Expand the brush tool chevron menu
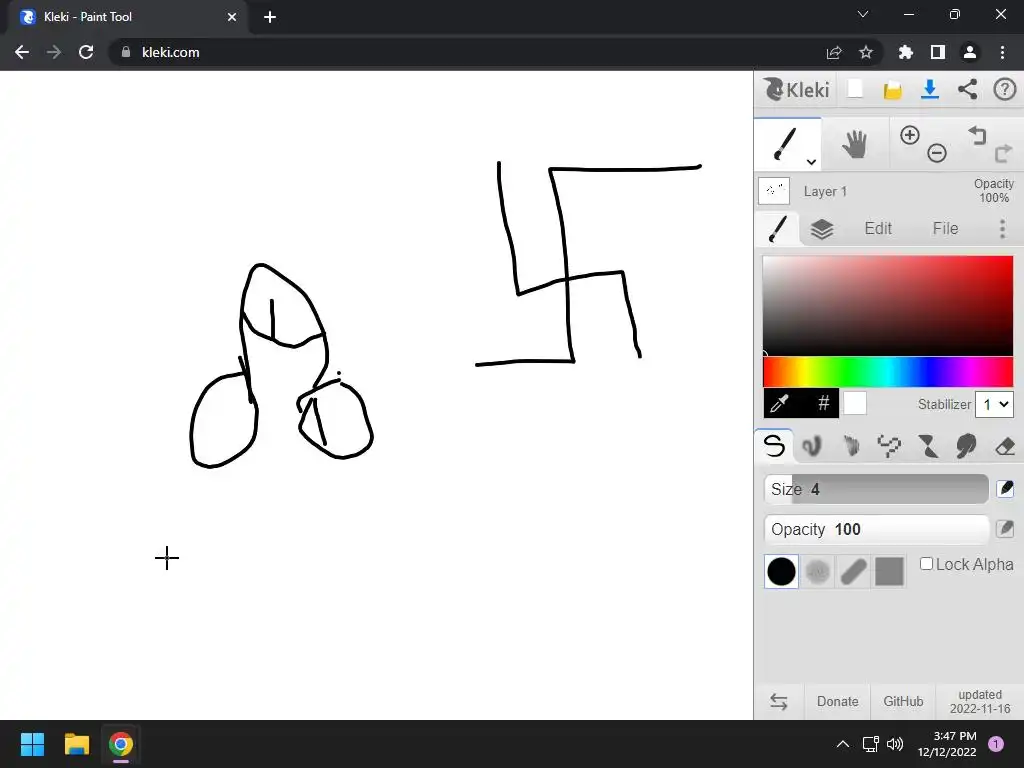 (811, 162)
